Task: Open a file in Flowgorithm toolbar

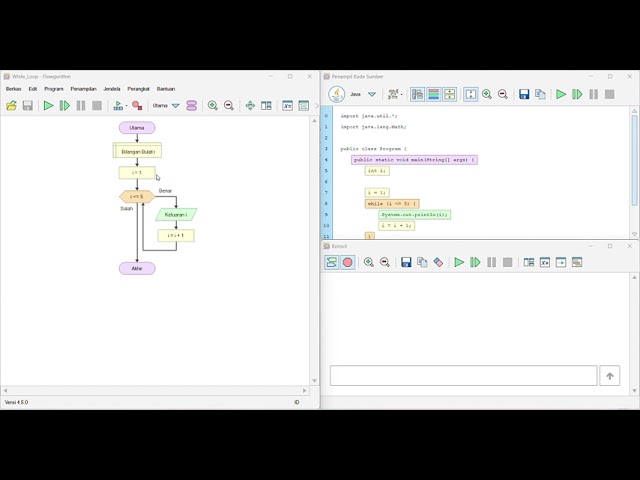Action: point(11,106)
